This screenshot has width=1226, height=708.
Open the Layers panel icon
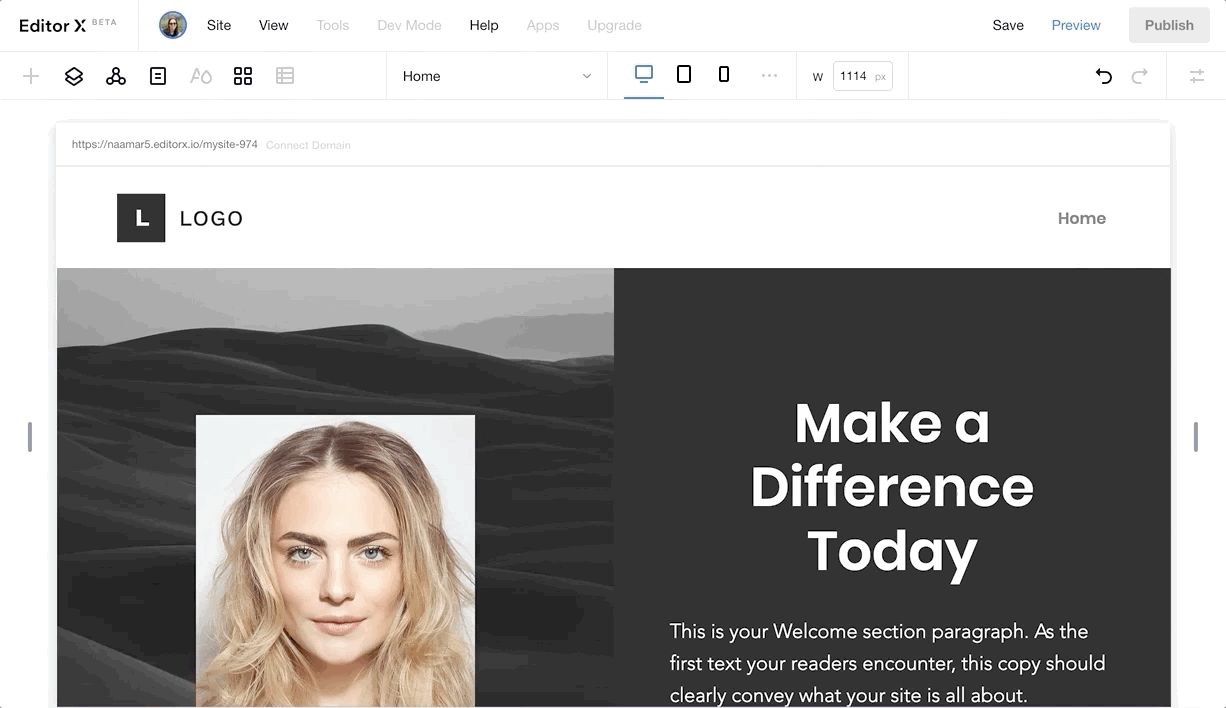pos(74,76)
